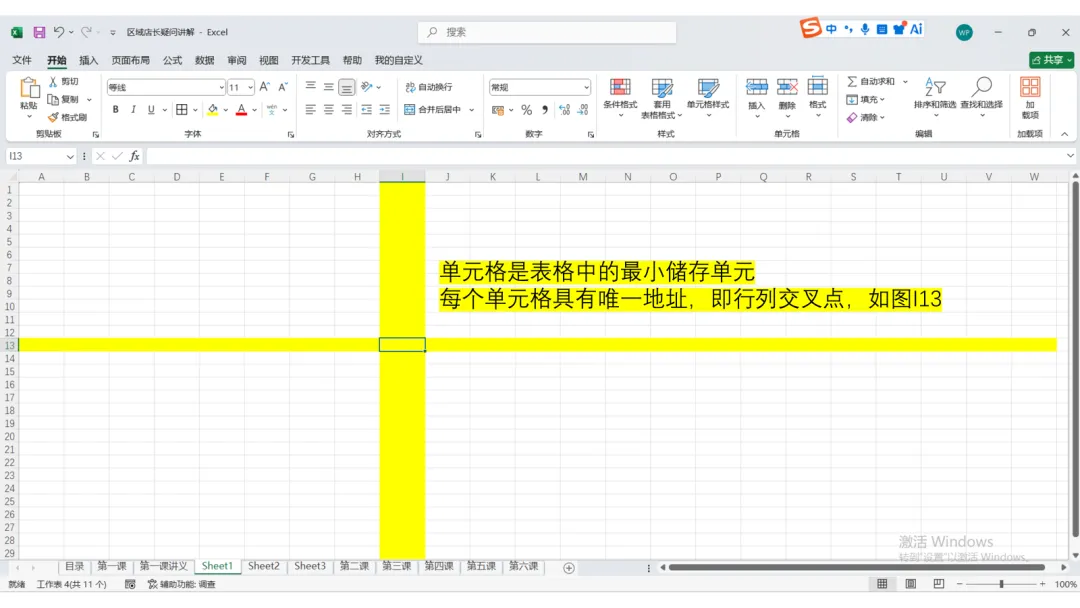Switch to page break preview
Viewport: 1080px width, 608px height.
tap(939, 584)
